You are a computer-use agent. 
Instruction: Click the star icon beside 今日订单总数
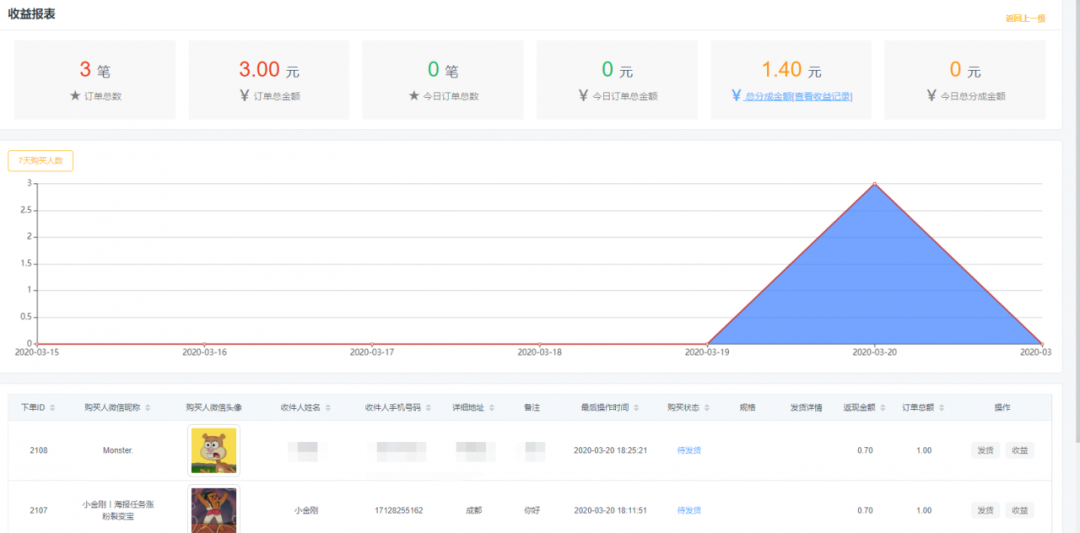414,96
